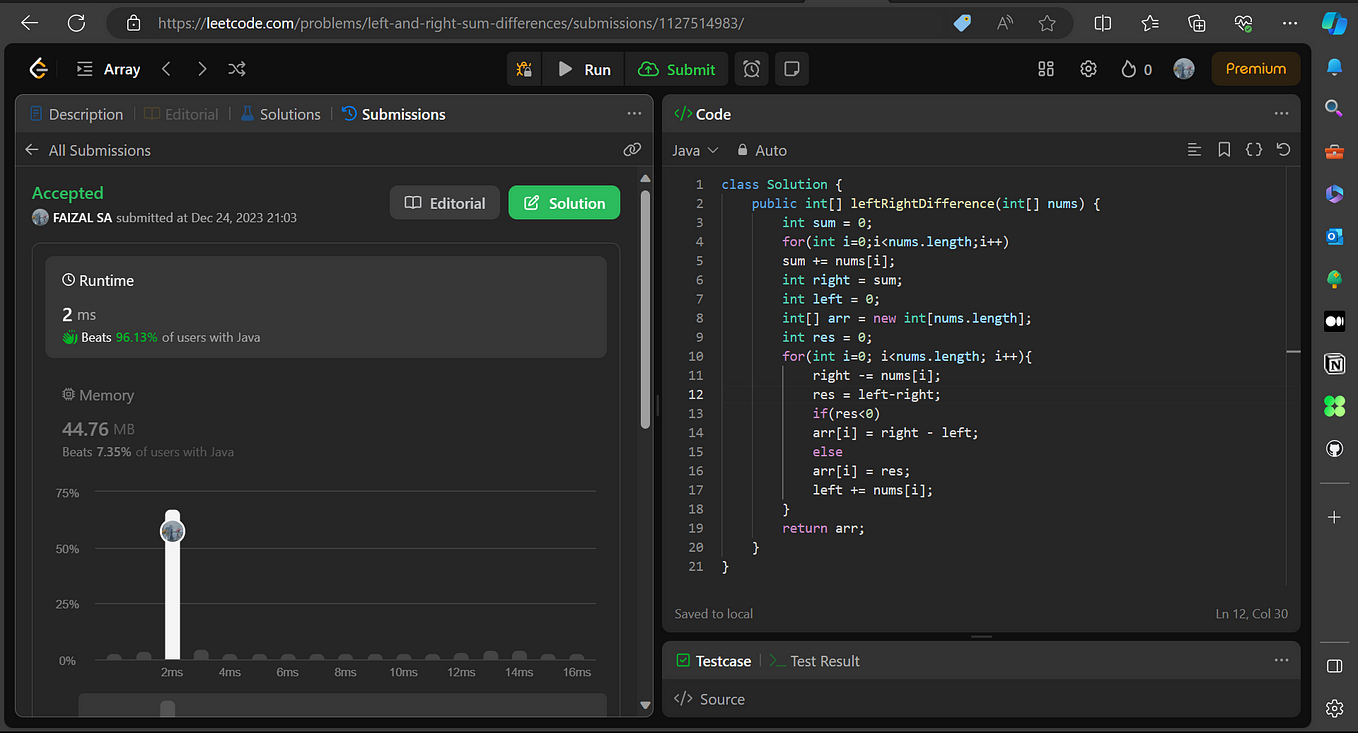Refresh the browser page
This screenshot has height=733, width=1358.
76,23
